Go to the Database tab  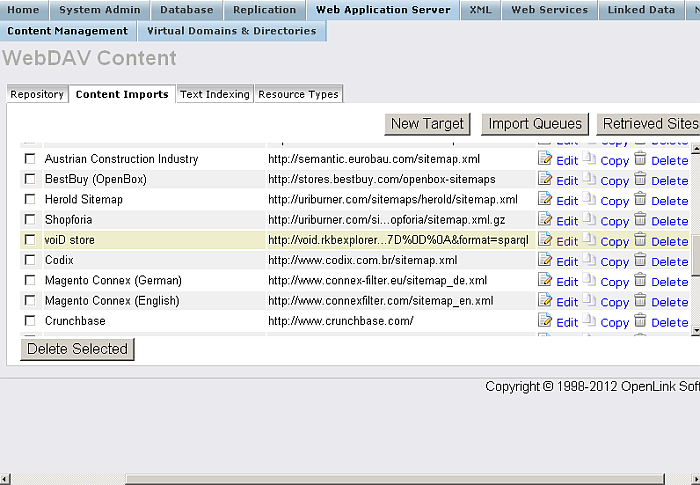click(x=187, y=10)
